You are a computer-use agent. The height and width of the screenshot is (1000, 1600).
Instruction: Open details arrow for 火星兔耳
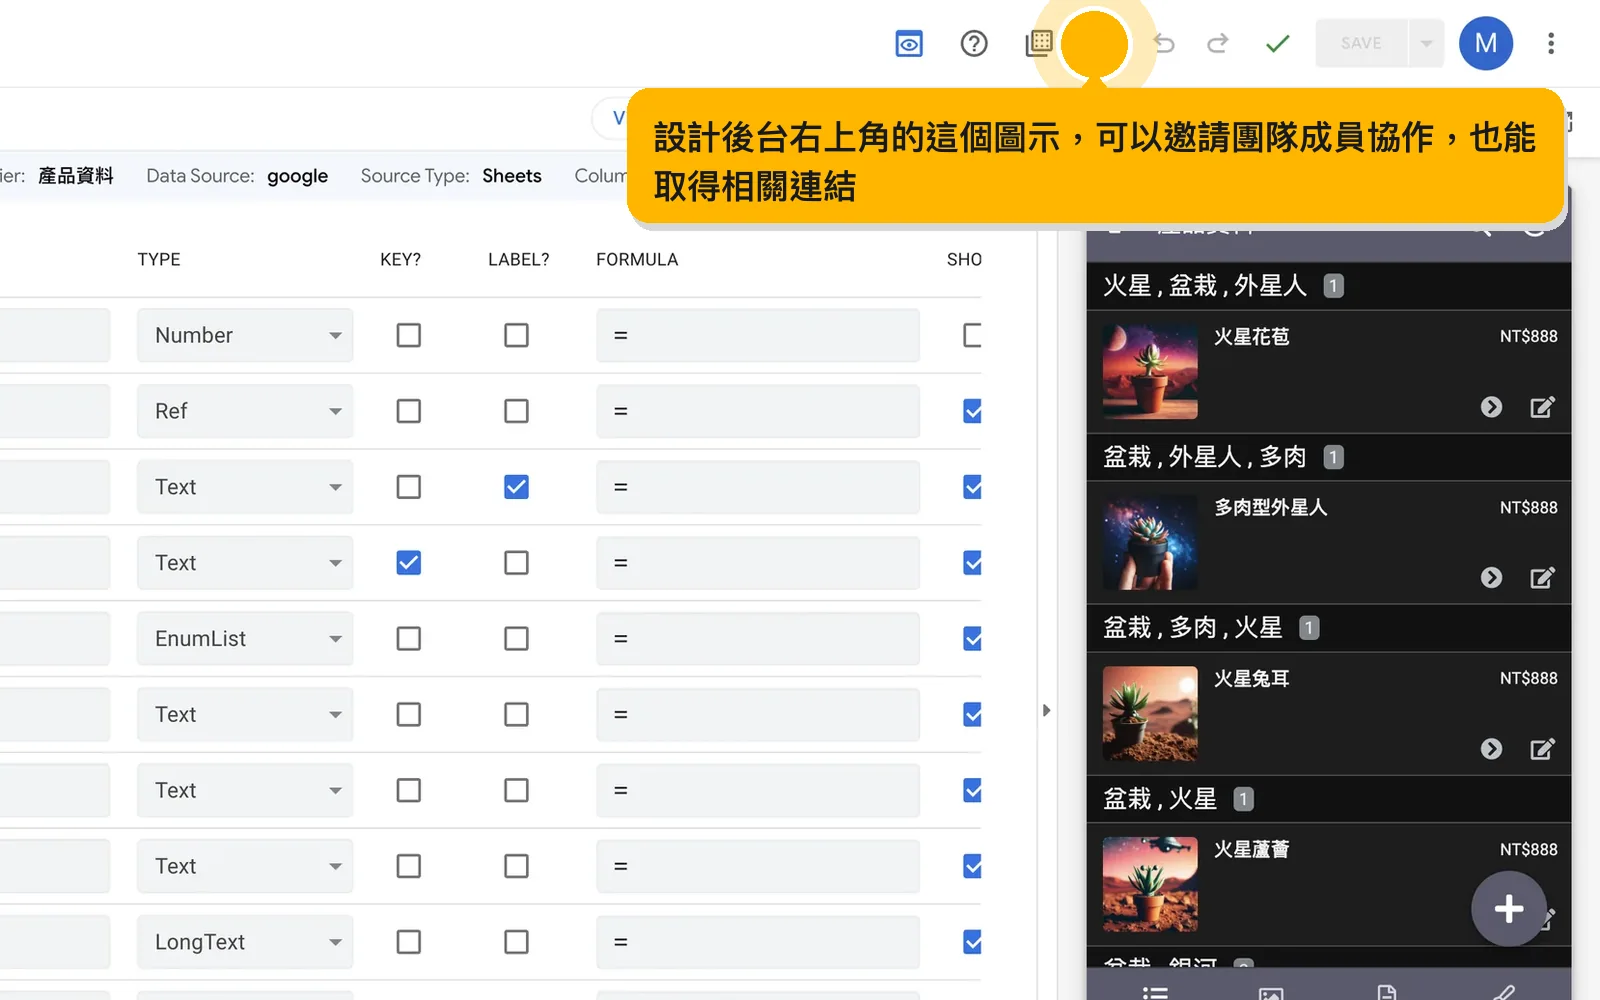(1491, 749)
